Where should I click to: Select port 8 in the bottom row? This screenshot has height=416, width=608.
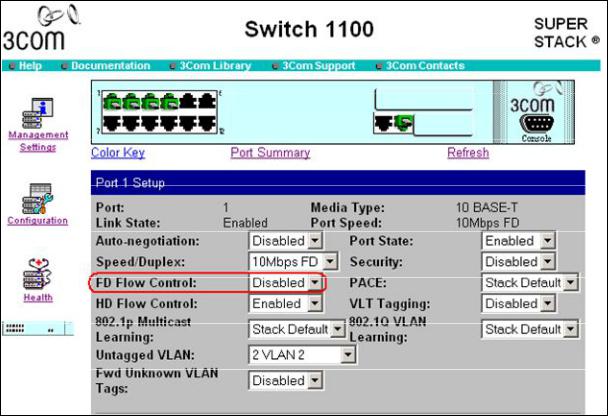tap(131, 123)
